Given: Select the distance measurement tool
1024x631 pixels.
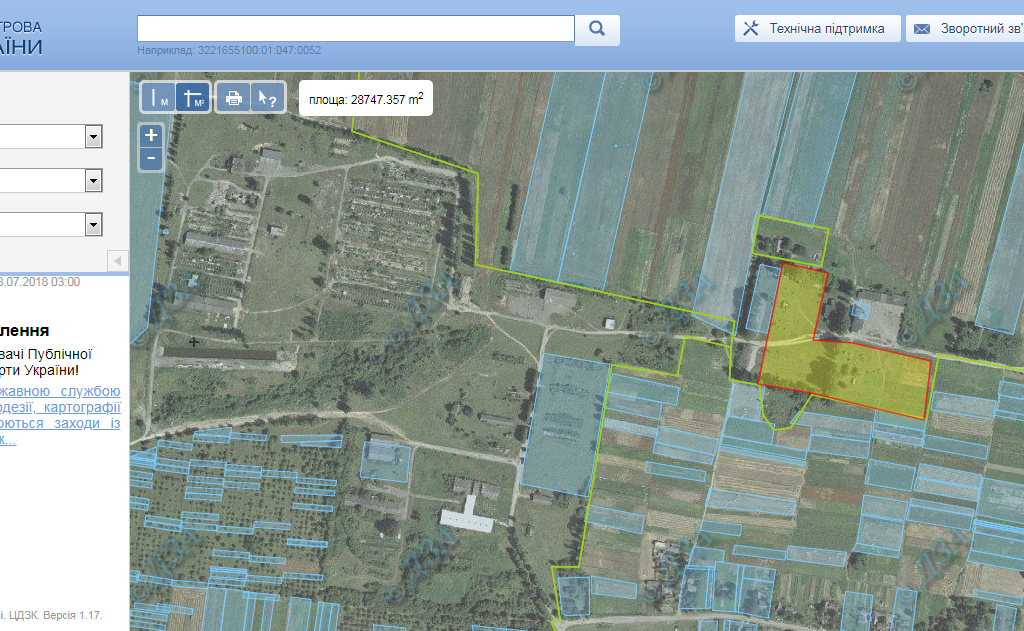Looking at the screenshot, I should coord(158,97).
